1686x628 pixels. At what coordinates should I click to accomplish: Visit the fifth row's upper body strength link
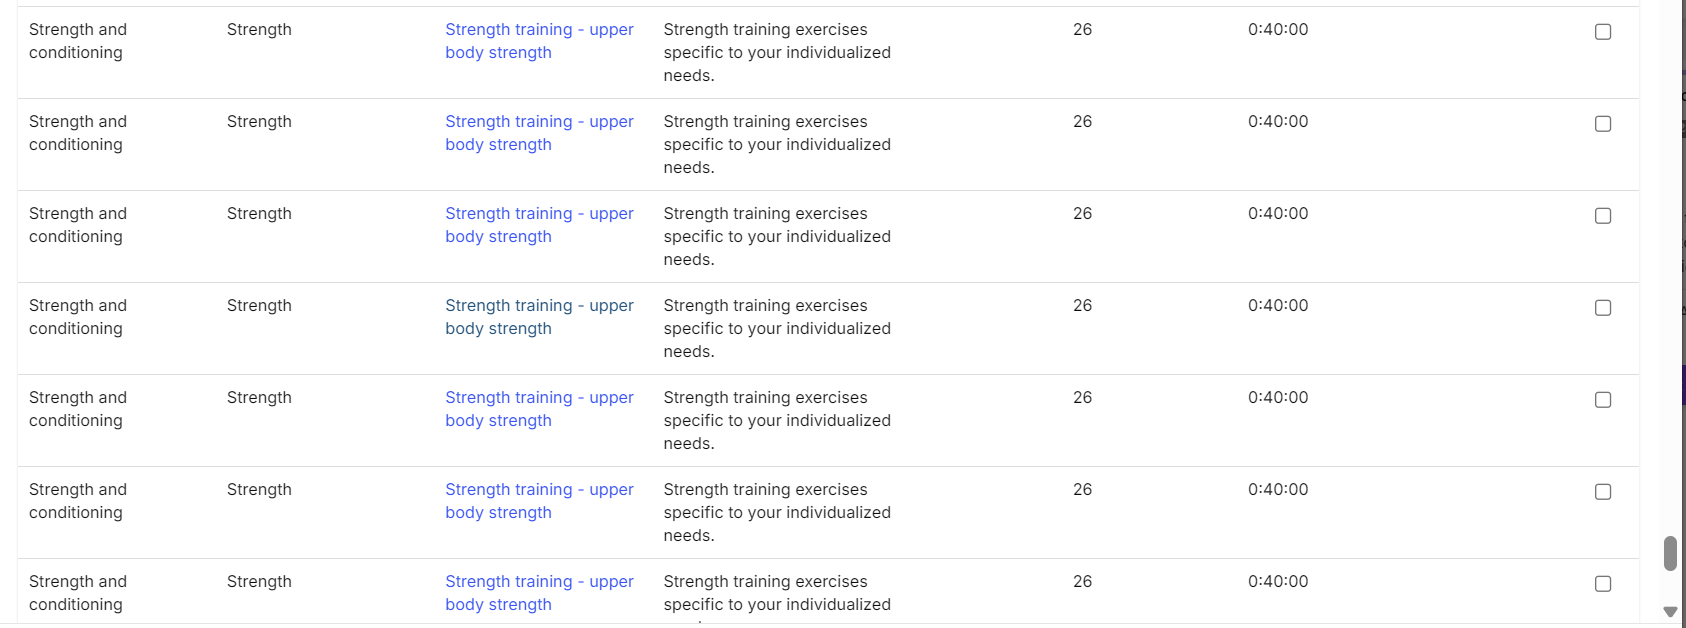click(539, 409)
